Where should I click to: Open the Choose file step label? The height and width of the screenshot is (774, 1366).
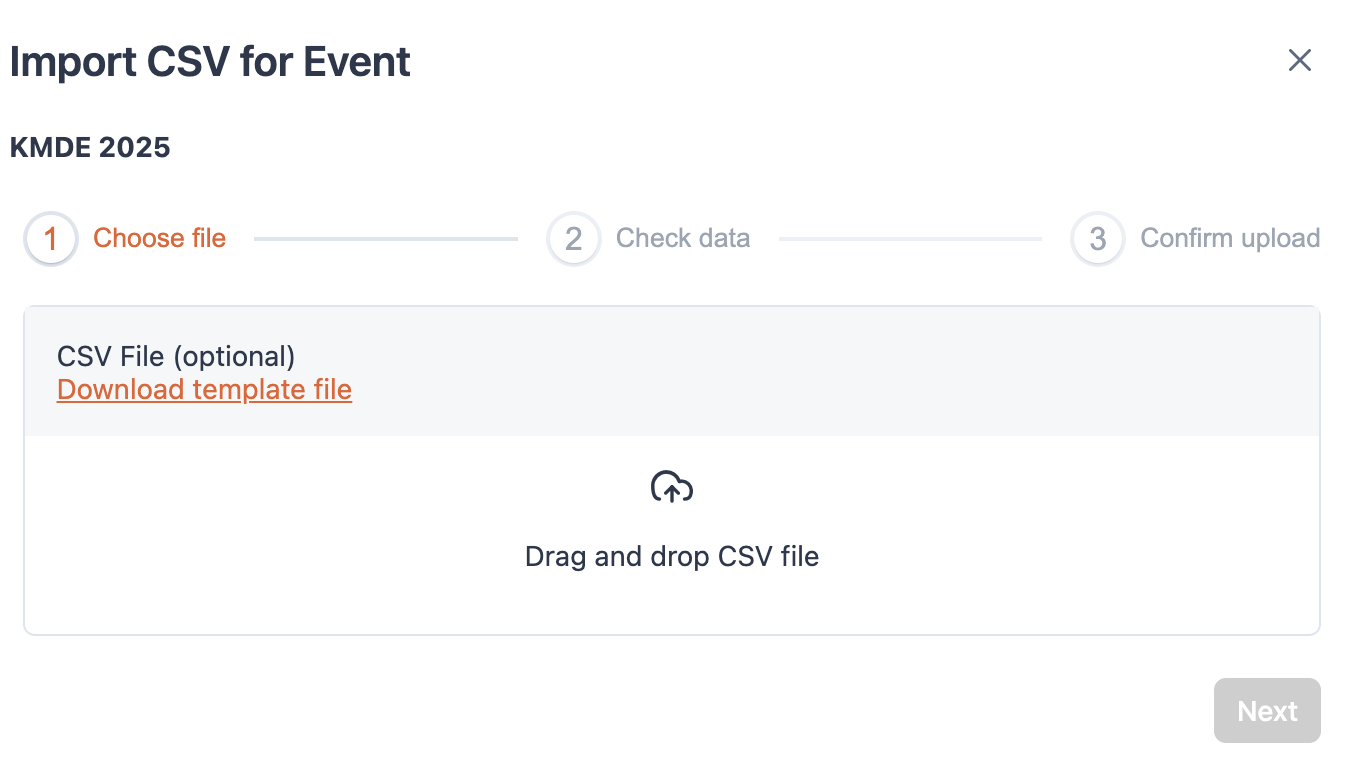coord(160,238)
